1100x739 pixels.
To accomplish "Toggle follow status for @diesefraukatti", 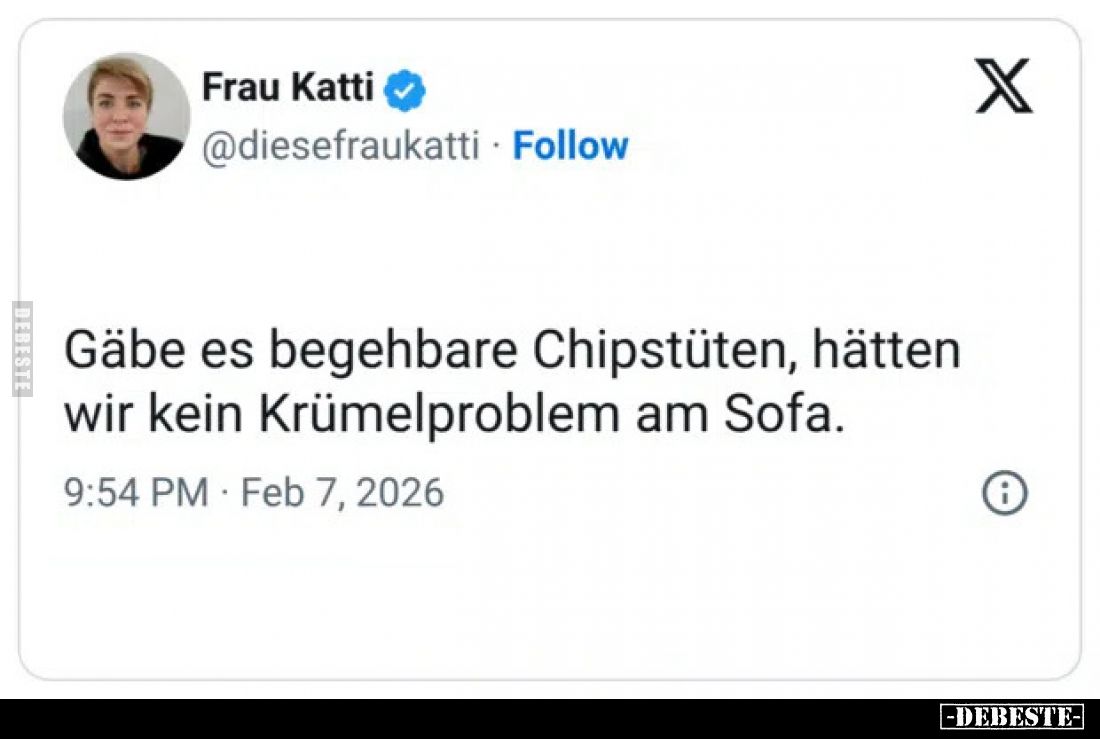I will [x=570, y=145].
